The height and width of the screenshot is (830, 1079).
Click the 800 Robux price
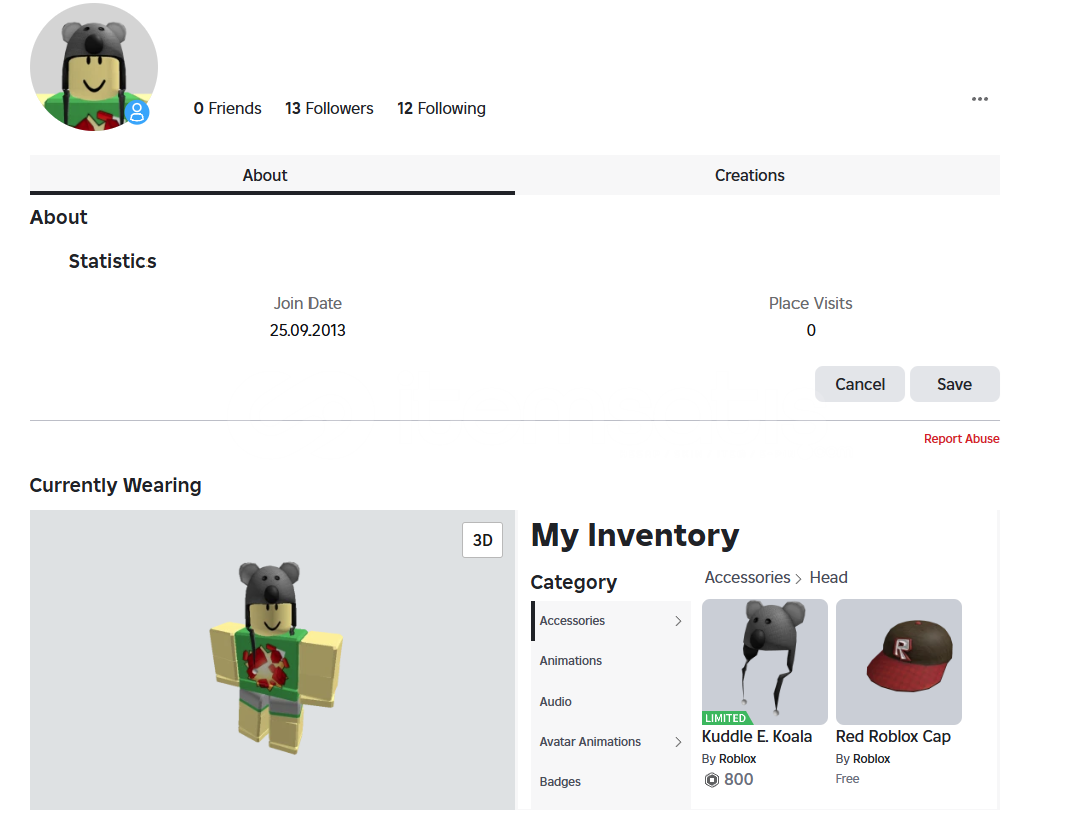pos(738,779)
